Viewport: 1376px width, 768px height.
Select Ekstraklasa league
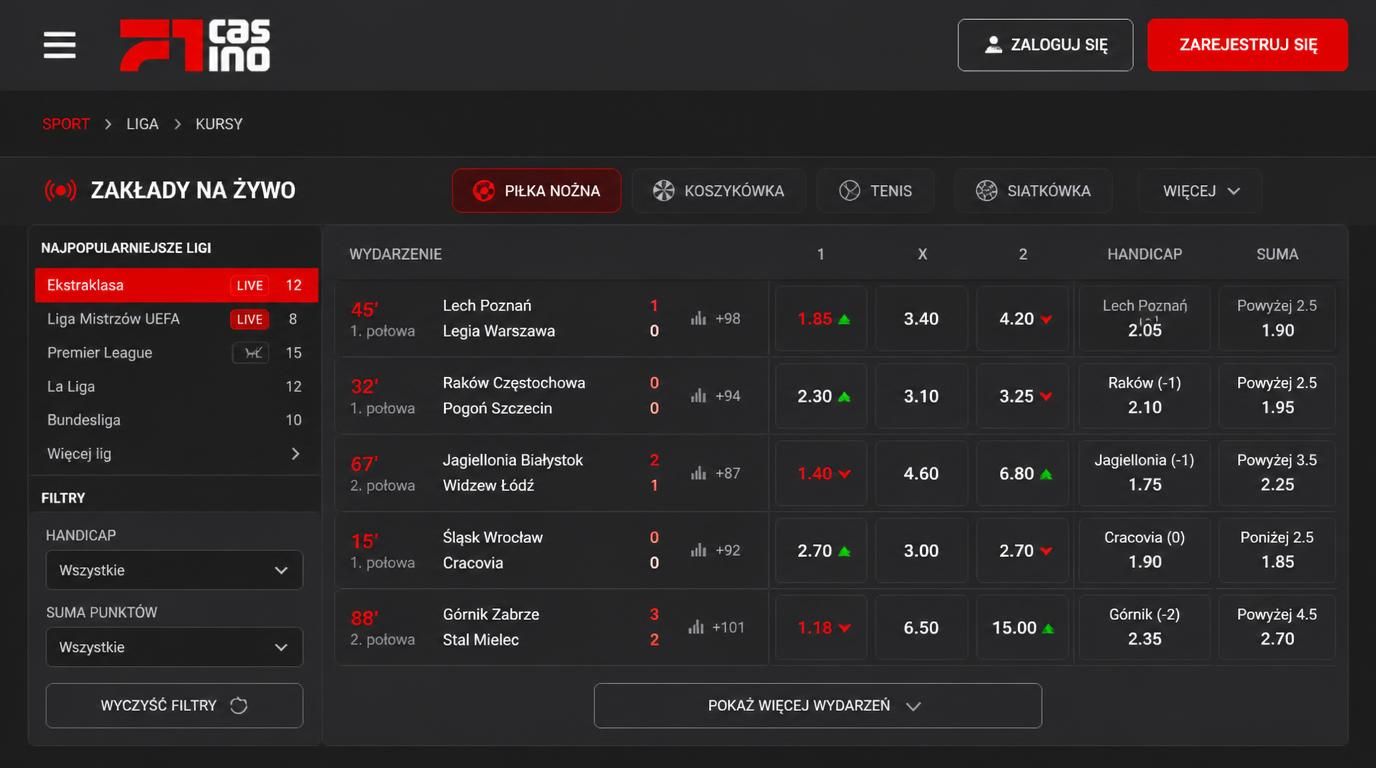click(176, 285)
